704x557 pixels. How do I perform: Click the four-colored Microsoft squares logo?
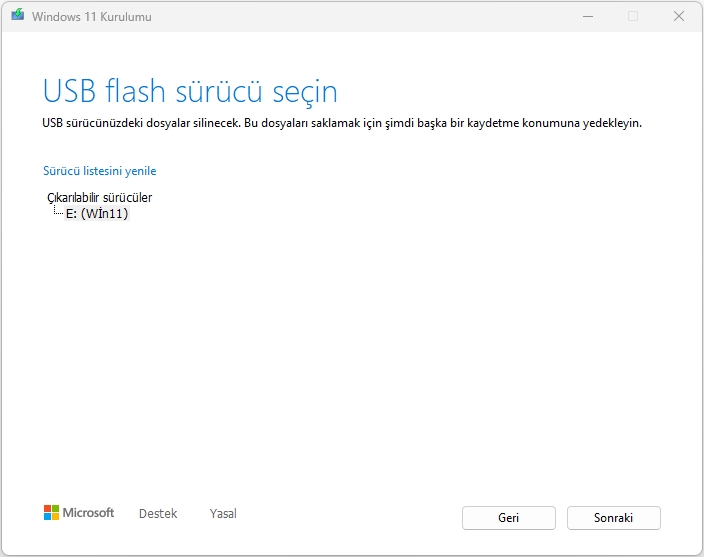pyautogui.click(x=51, y=513)
